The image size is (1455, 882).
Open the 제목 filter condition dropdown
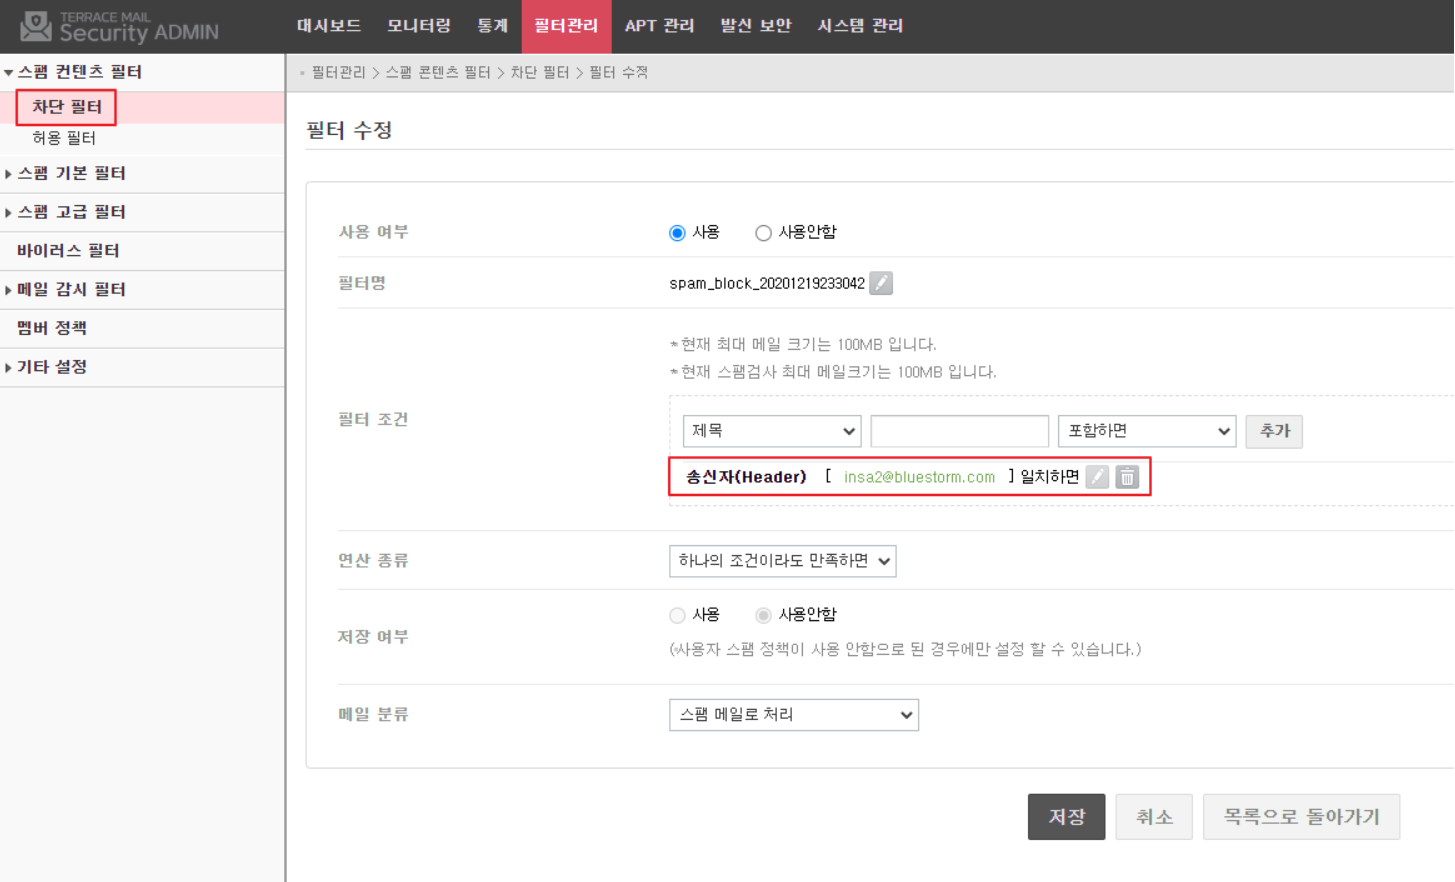coord(771,431)
